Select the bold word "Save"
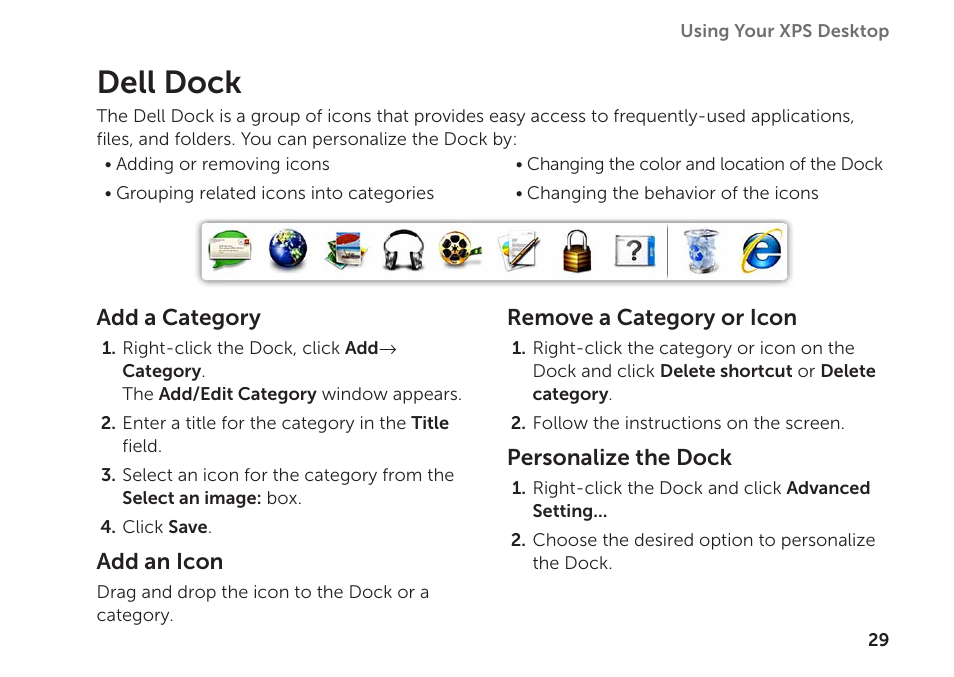This screenshot has height=677, width=954. coord(187,527)
